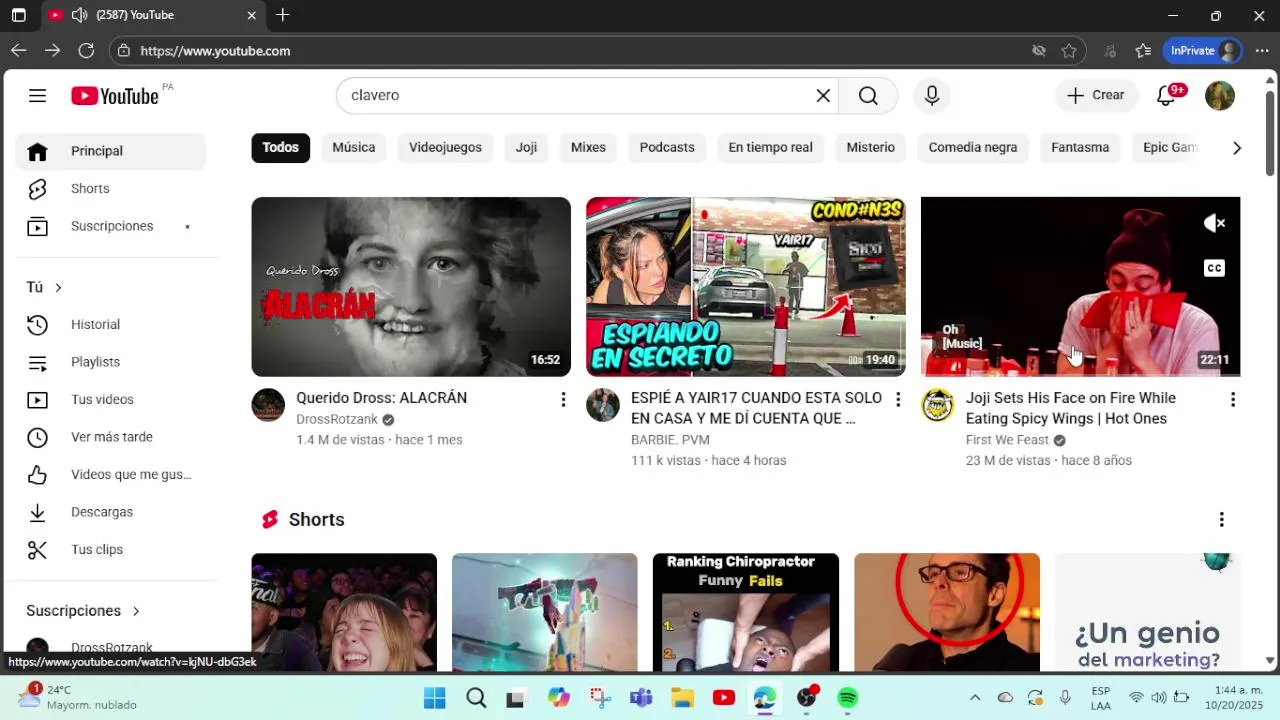Image resolution: width=1280 pixels, height=720 pixels.
Task: Open Playlists in the sidebar
Action: coord(110,362)
